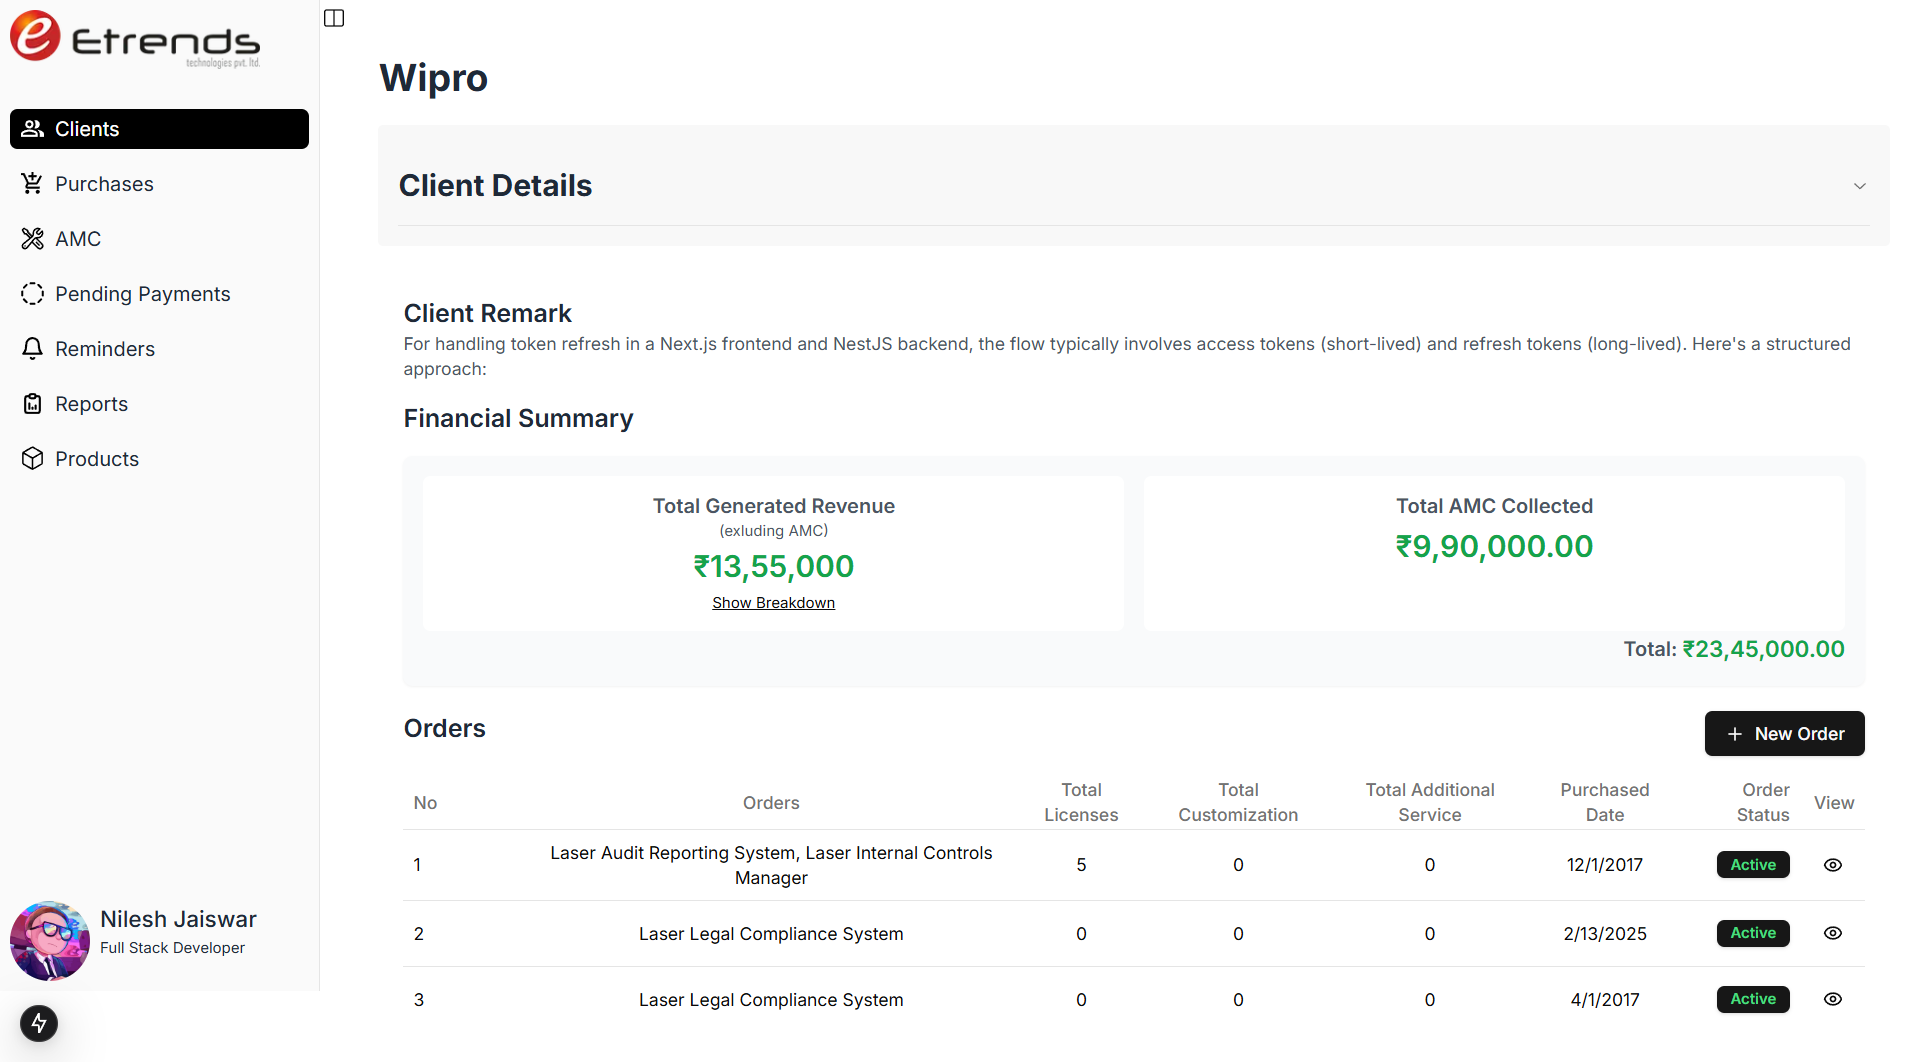This screenshot has height=1062, width=1920.
Task: Click the Client Details heading
Action: coord(495,186)
